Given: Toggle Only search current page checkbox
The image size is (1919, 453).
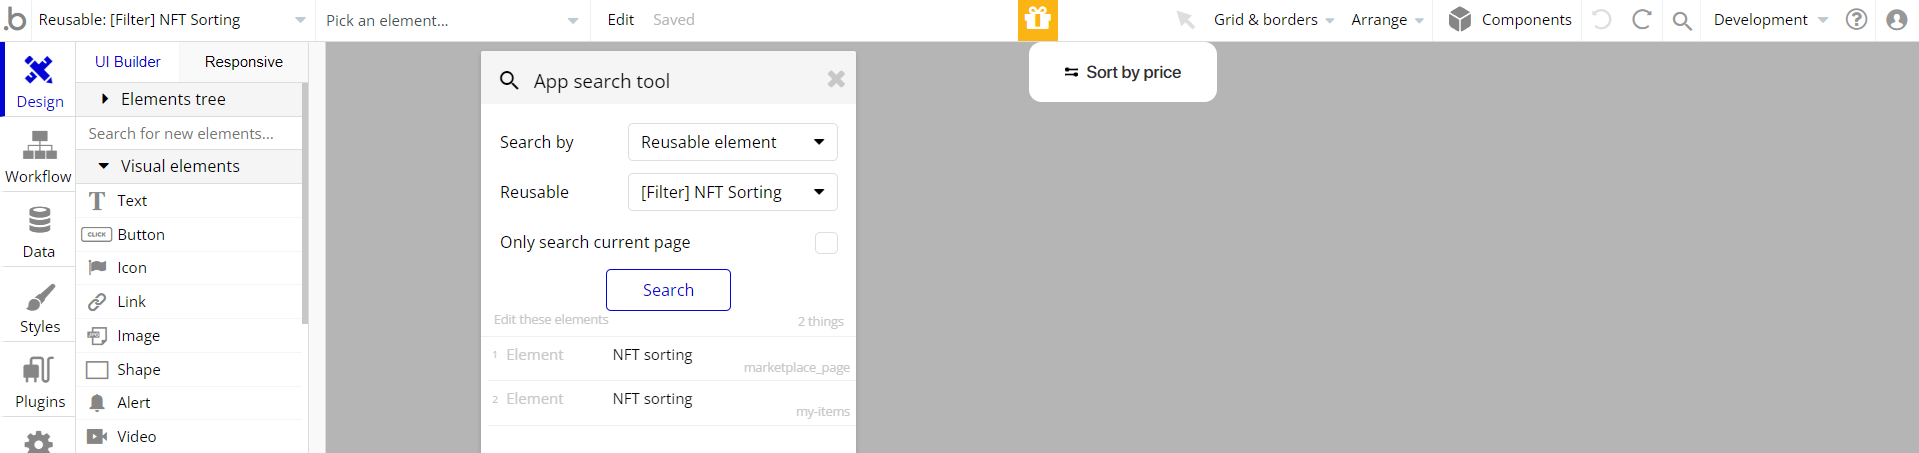Looking at the screenshot, I should click(826, 243).
